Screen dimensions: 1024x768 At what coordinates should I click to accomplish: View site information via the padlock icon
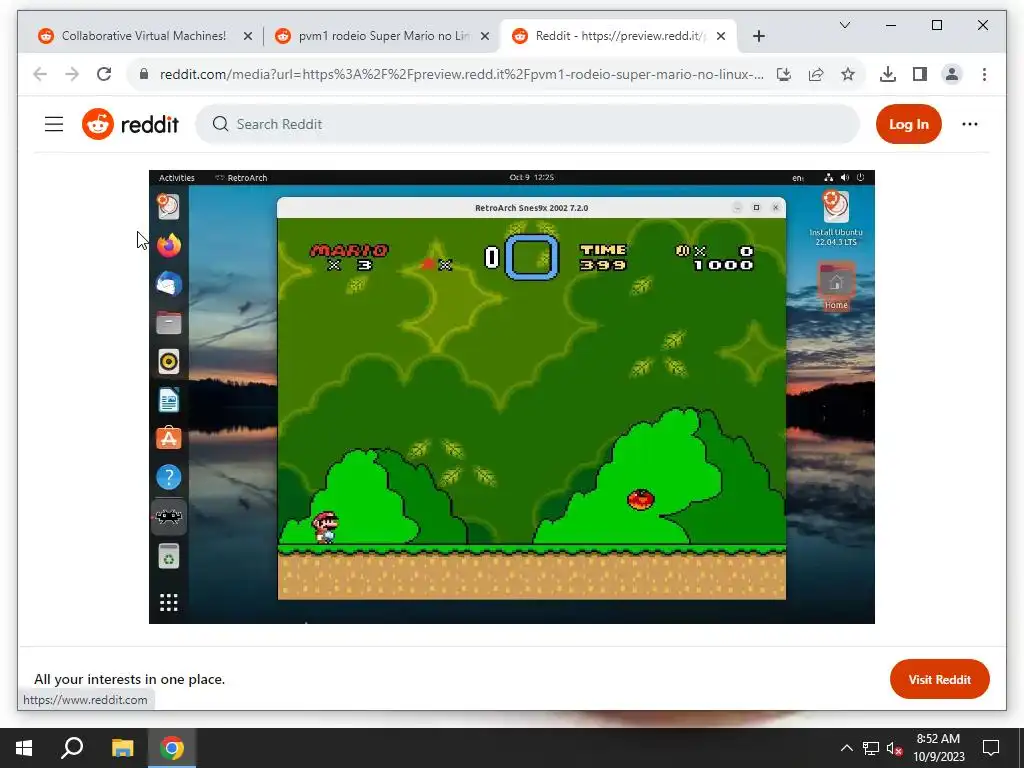pyautogui.click(x=144, y=74)
